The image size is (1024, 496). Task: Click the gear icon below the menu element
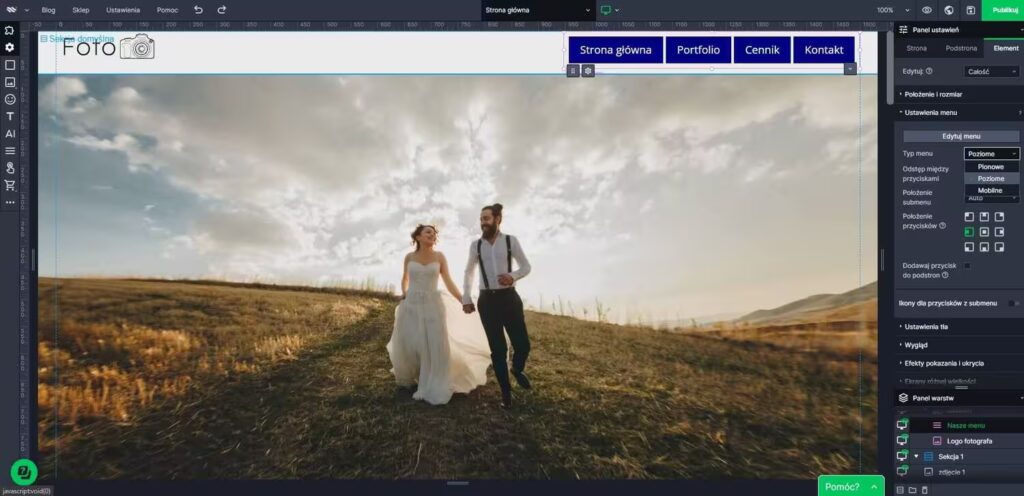point(588,70)
